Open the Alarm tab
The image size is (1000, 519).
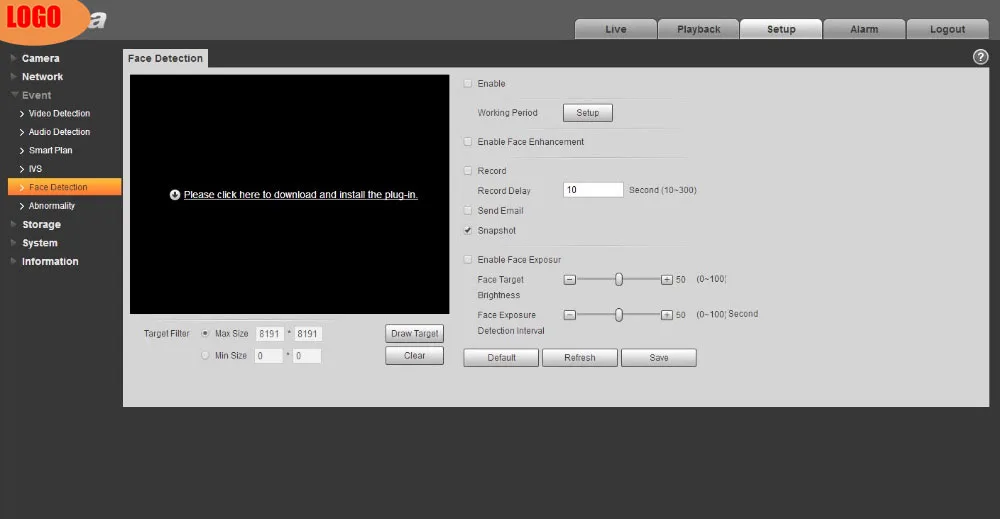[x=864, y=29]
